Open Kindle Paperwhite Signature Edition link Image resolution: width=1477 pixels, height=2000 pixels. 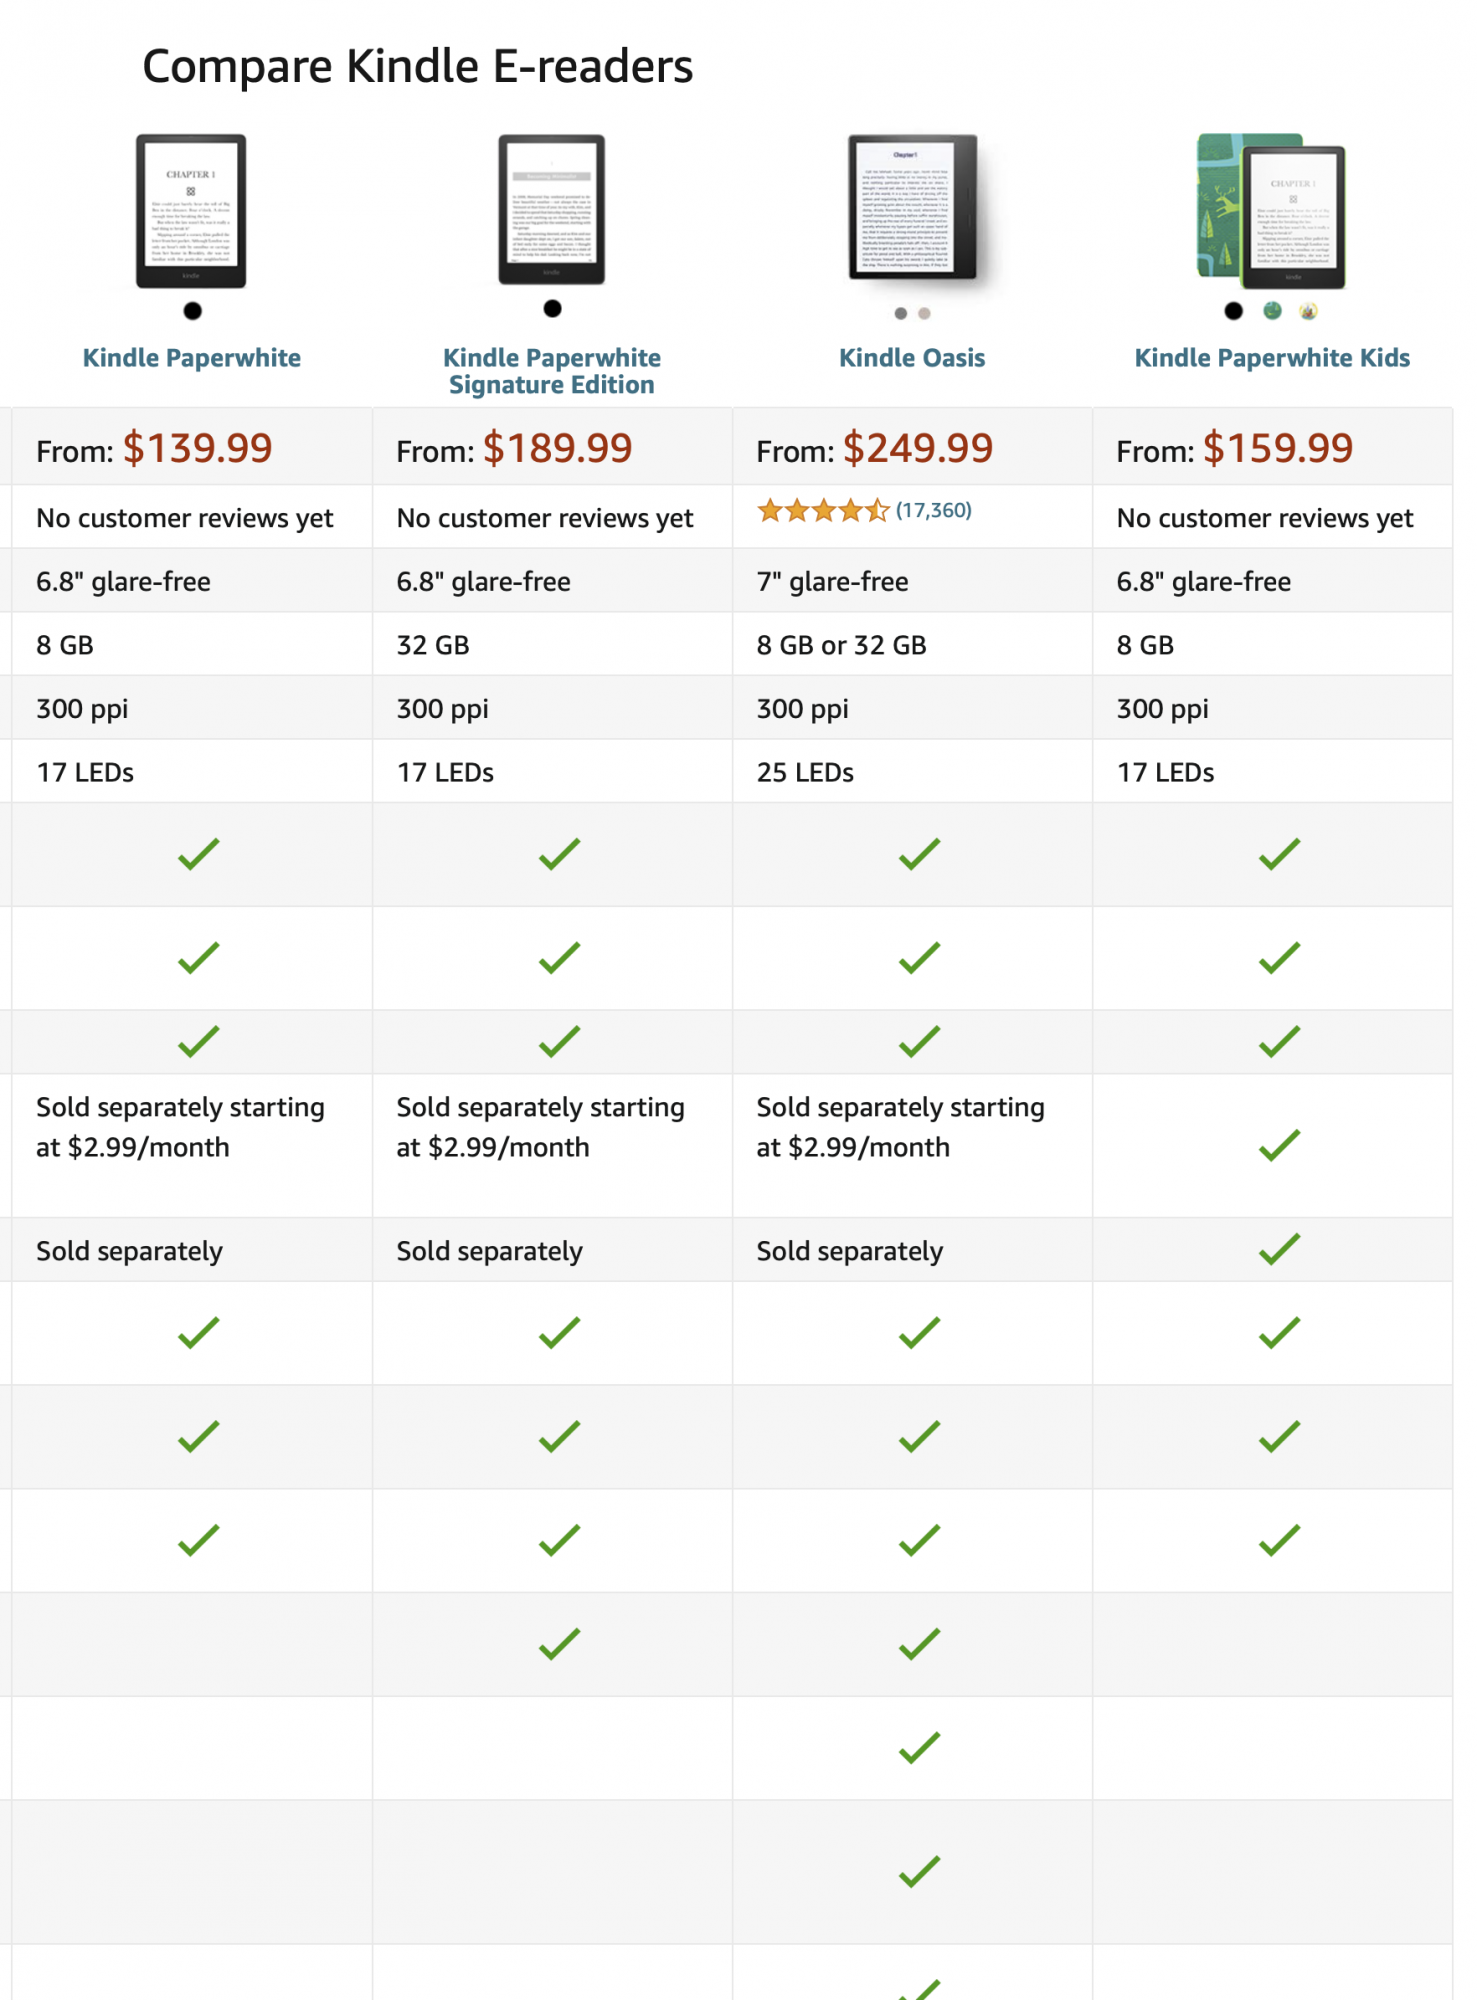[x=552, y=371]
